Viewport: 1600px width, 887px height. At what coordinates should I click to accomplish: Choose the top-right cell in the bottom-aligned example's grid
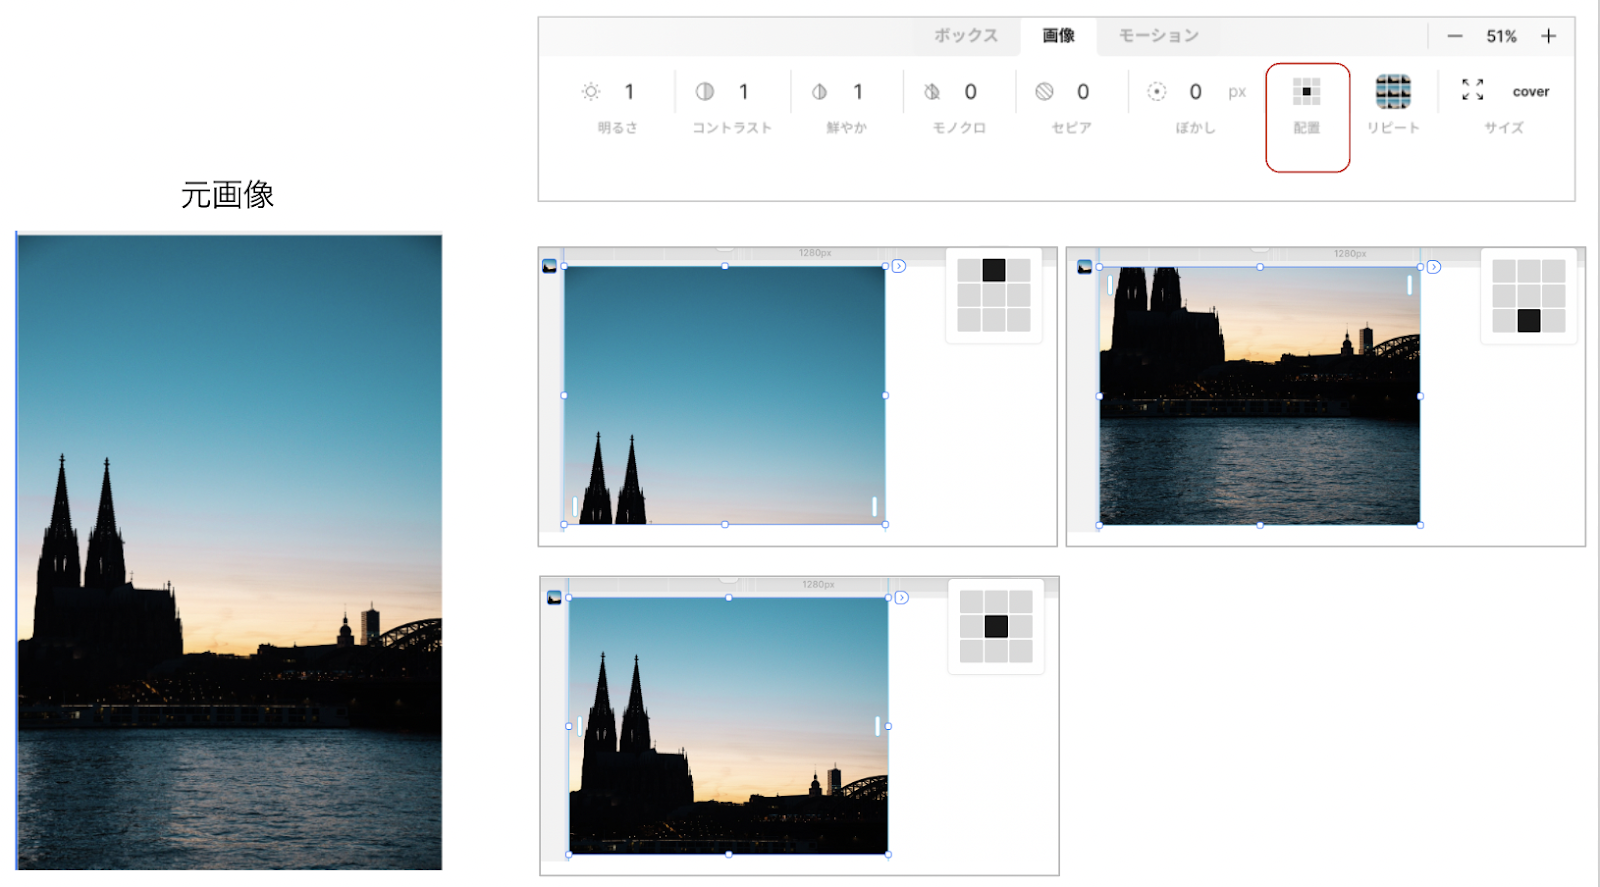tap(1554, 271)
